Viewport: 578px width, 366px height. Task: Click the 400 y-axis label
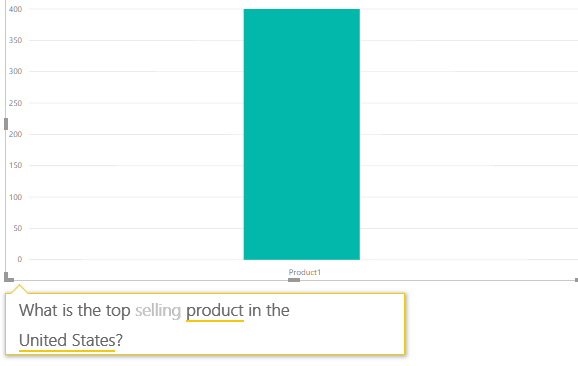click(15, 9)
